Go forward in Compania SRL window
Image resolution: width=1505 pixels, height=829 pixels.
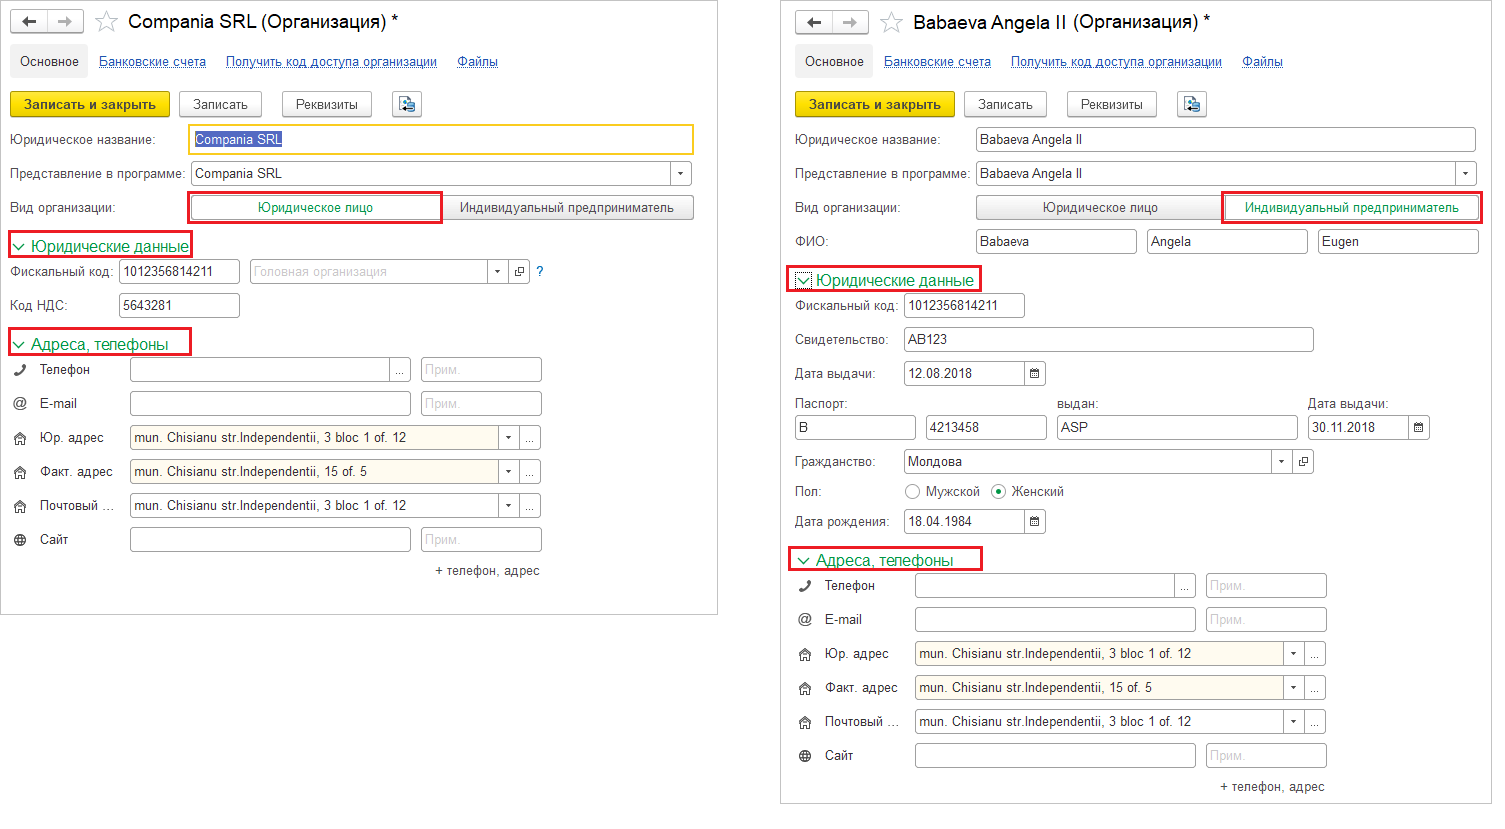coord(65,22)
